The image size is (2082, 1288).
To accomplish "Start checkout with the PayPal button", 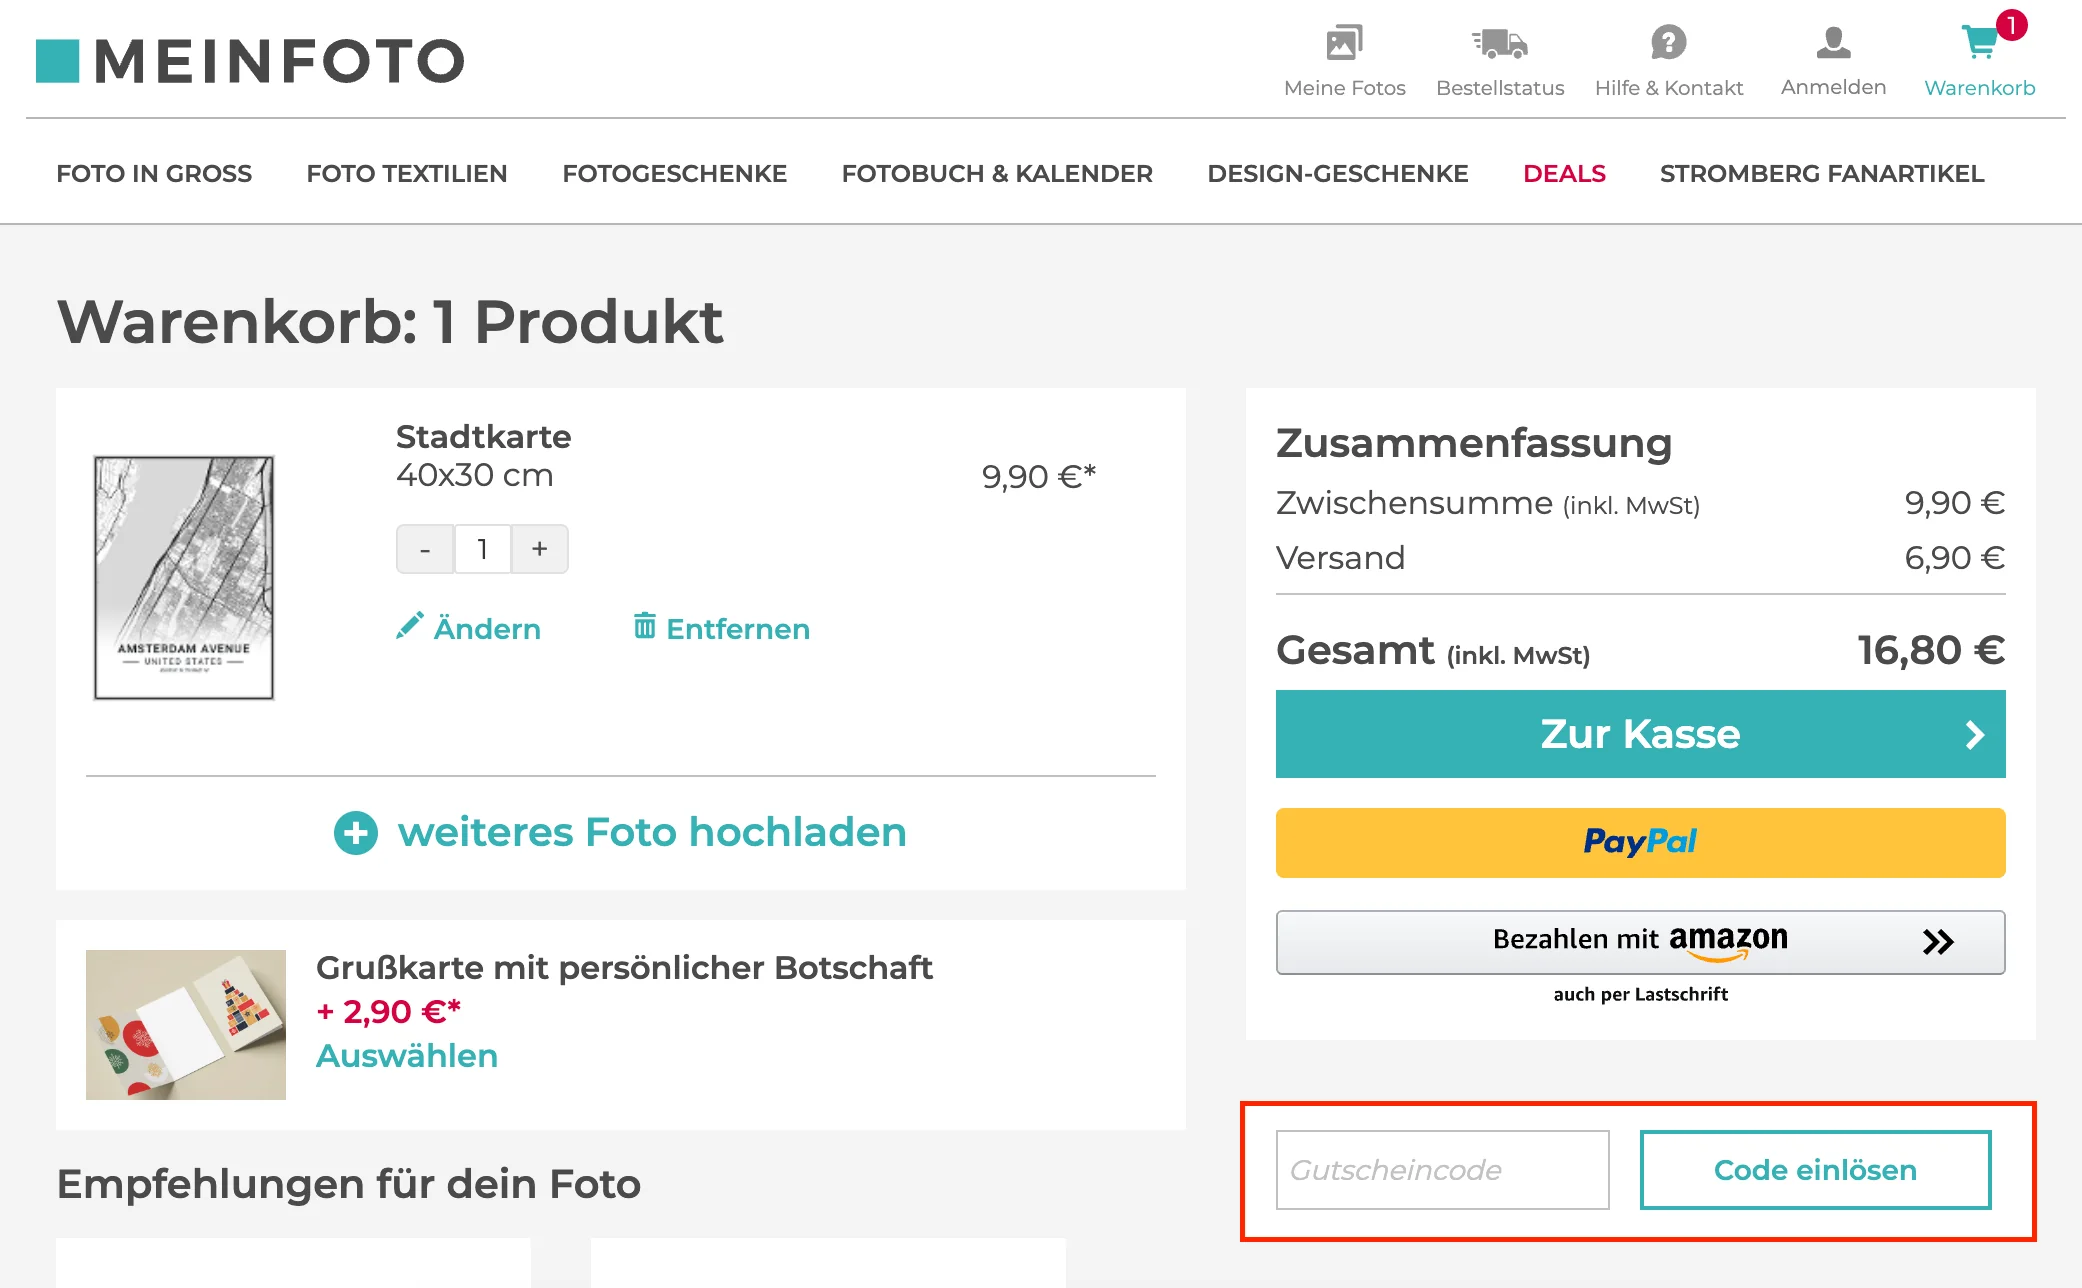I will (x=1639, y=842).
